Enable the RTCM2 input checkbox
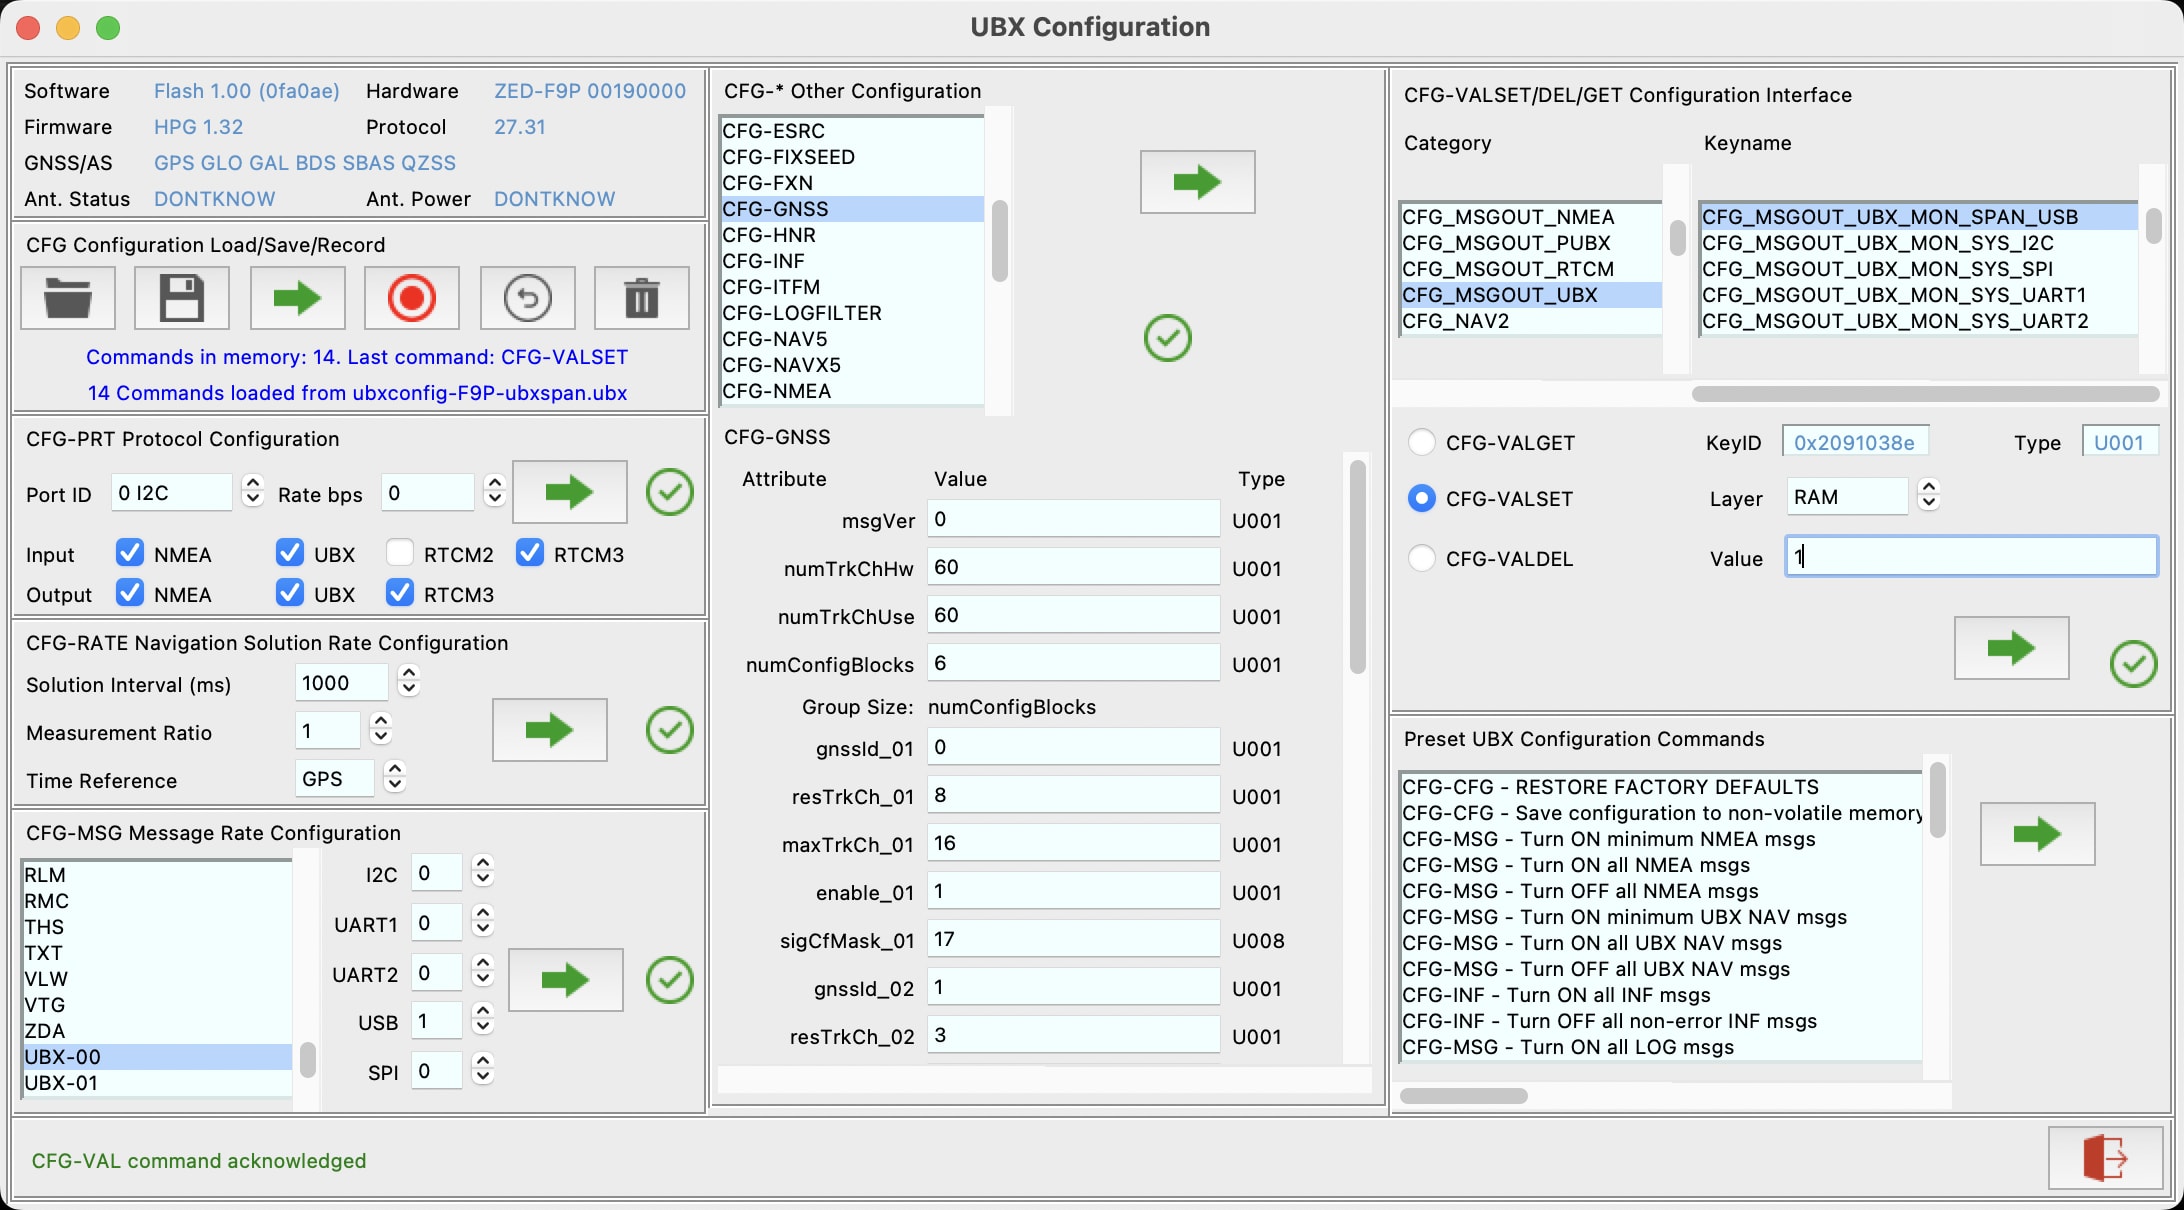Screen dimensions: 2184x1210 click(x=400, y=553)
